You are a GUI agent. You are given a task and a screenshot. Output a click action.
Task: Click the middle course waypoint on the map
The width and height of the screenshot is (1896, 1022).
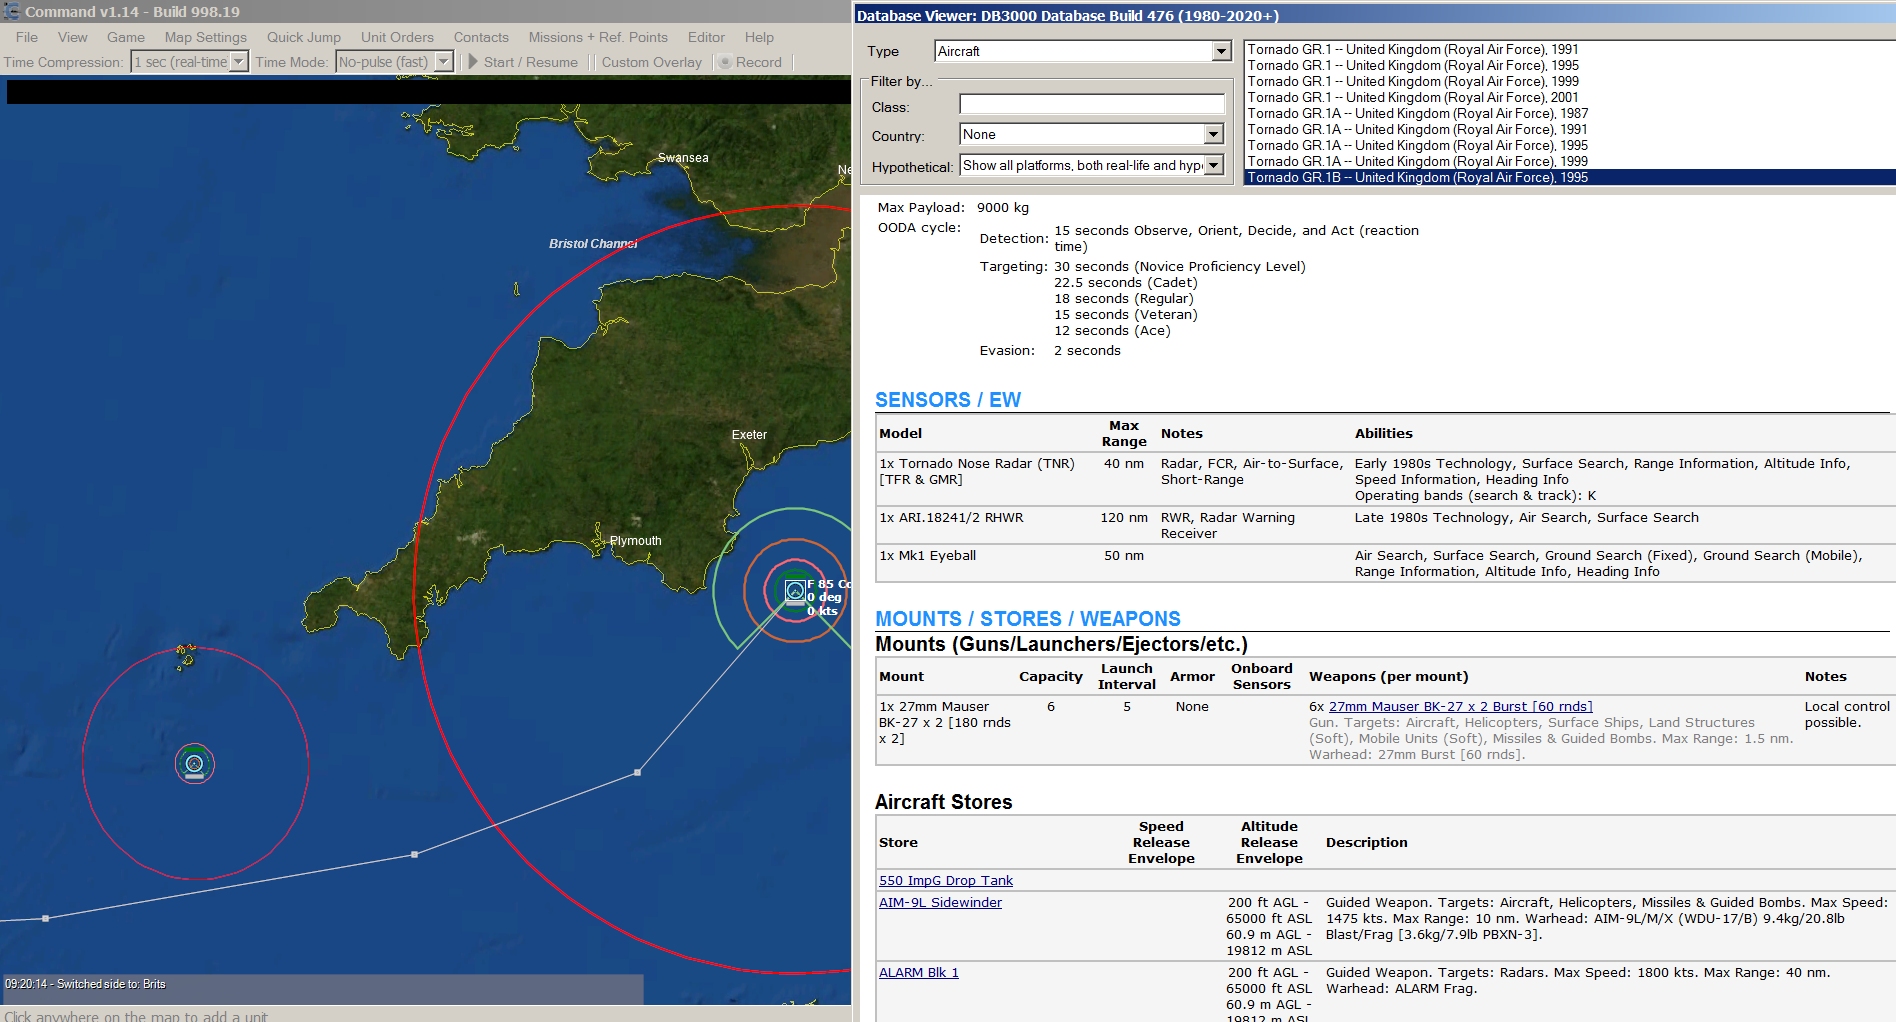point(415,855)
